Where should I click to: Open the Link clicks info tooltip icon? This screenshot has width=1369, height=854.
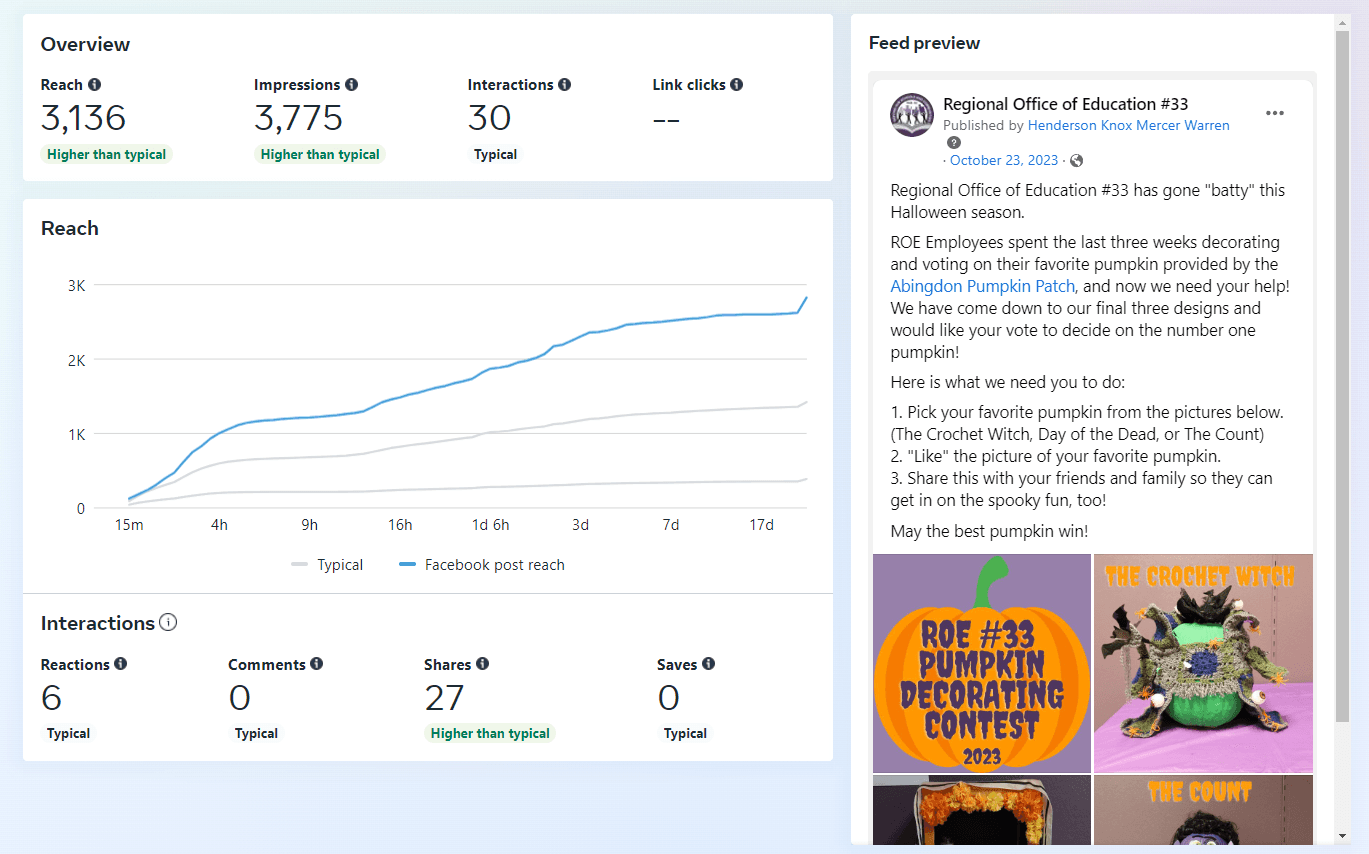pos(737,85)
